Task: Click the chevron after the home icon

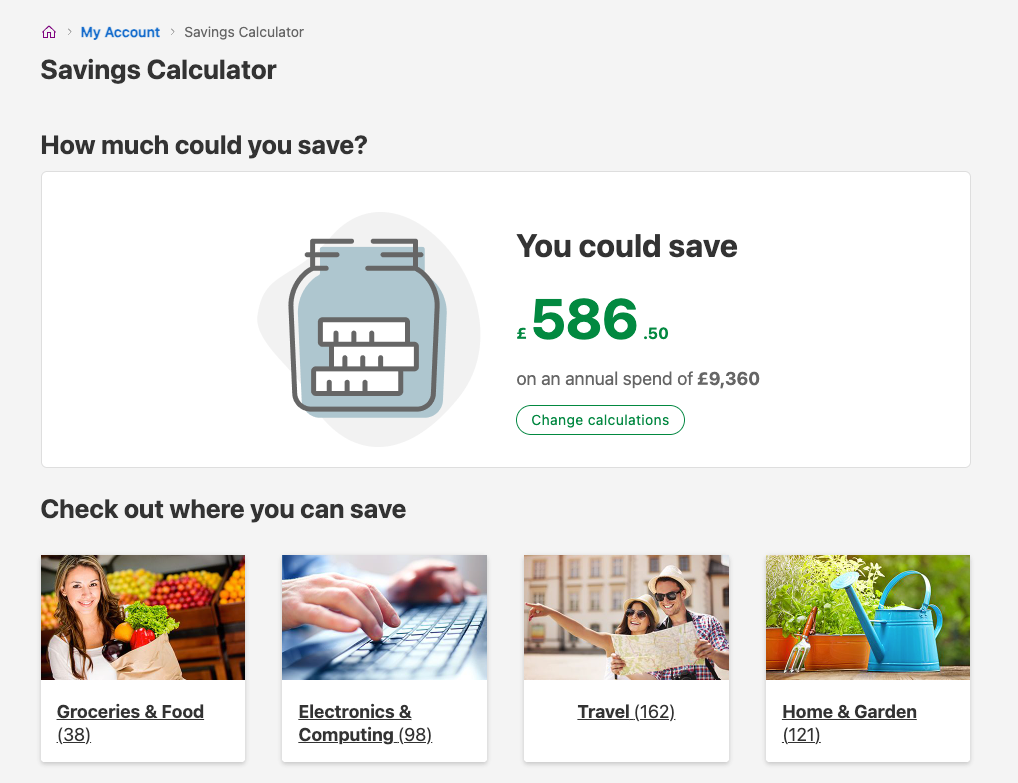Action: click(69, 32)
